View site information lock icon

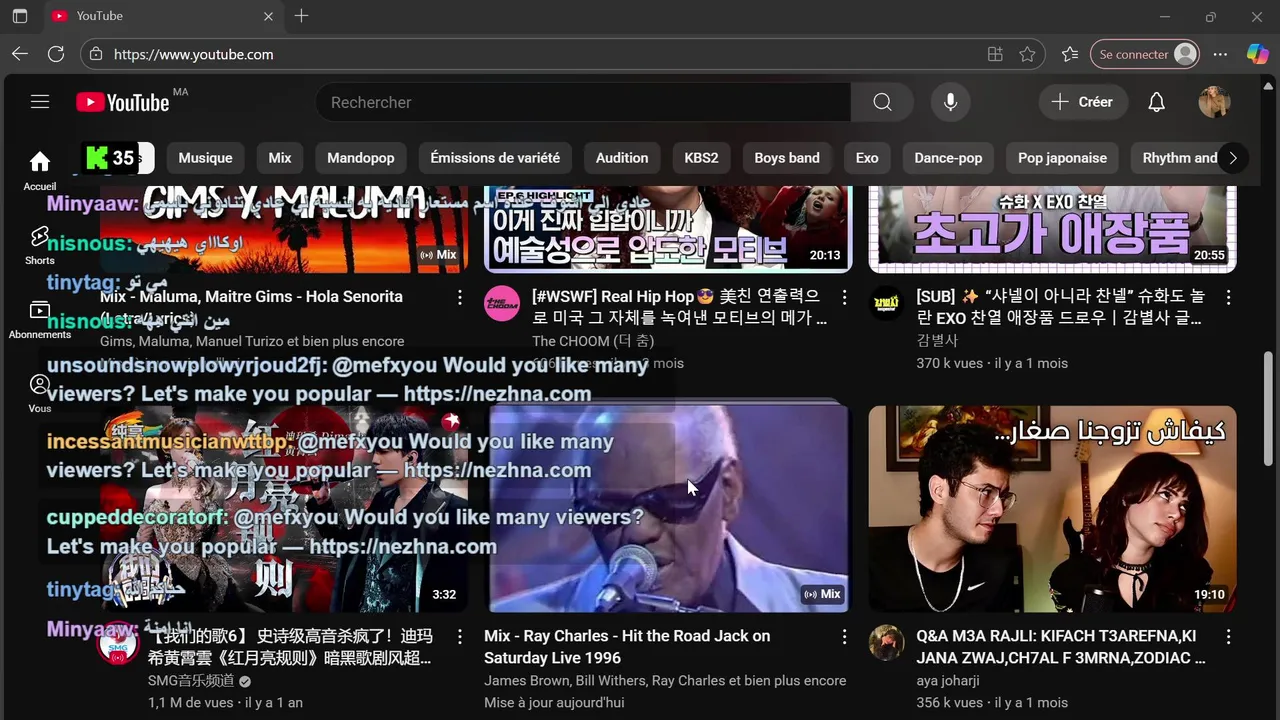pos(95,54)
